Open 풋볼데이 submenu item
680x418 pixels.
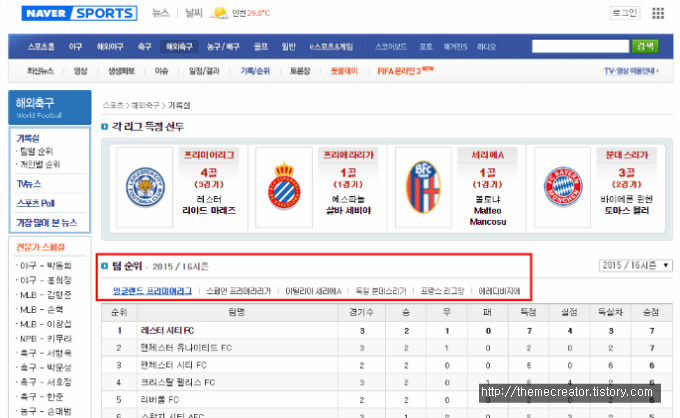(344, 71)
